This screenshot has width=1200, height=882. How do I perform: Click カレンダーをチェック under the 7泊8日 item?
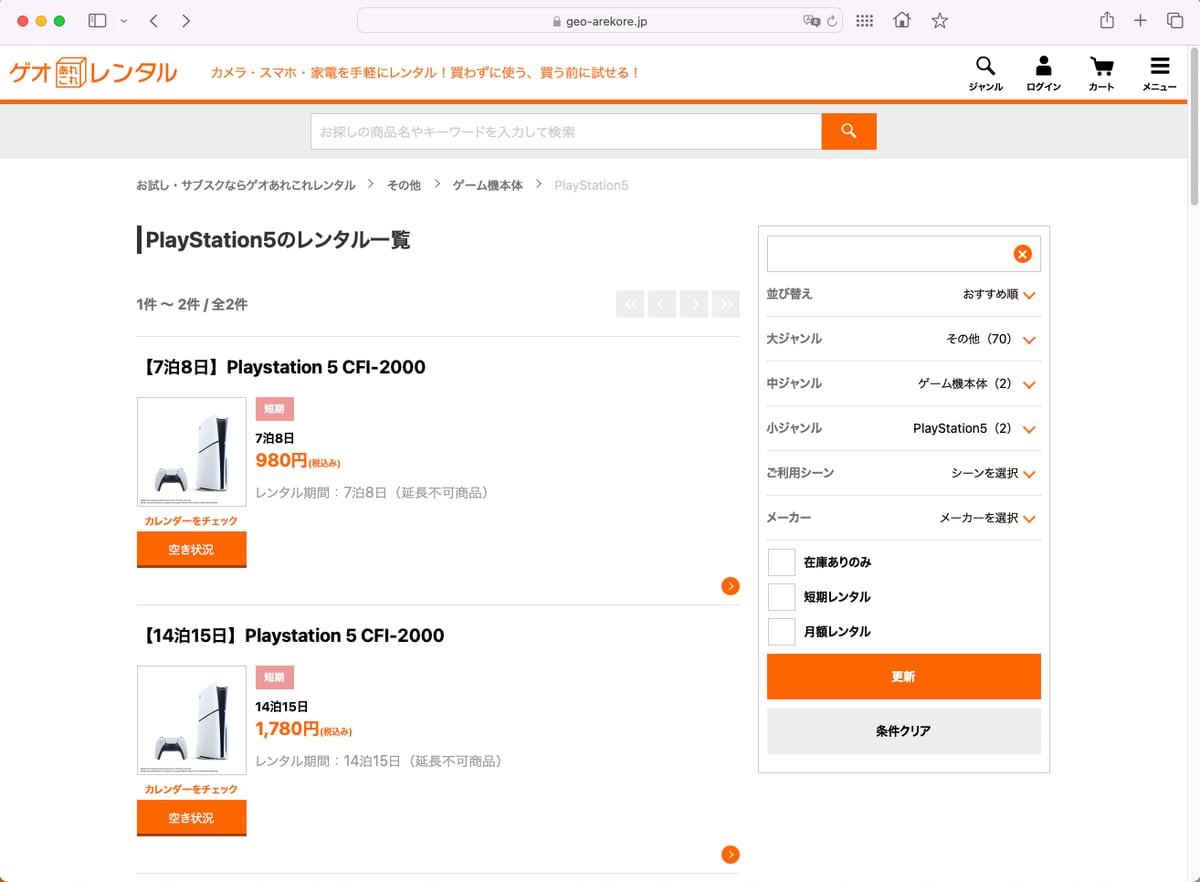click(191, 521)
